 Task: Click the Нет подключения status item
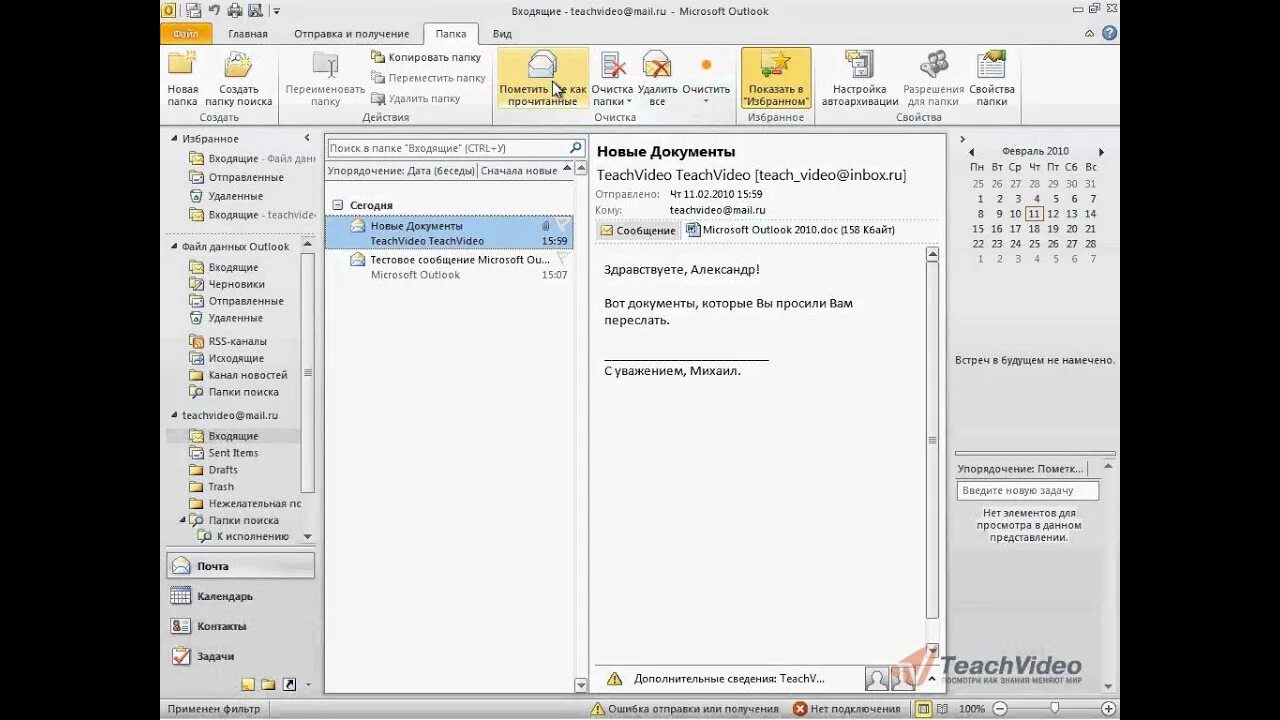pos(847,709)
